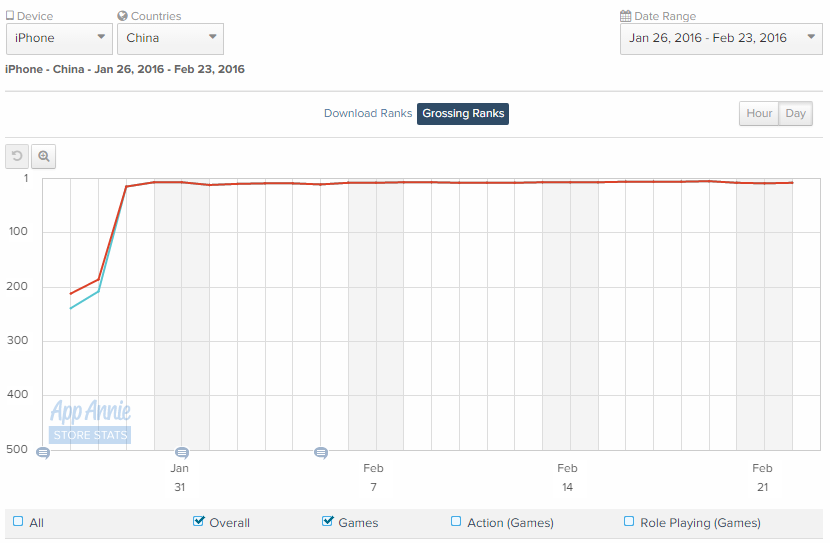
Task: Click the device icon beside Device label
Action: click(10, 15)
